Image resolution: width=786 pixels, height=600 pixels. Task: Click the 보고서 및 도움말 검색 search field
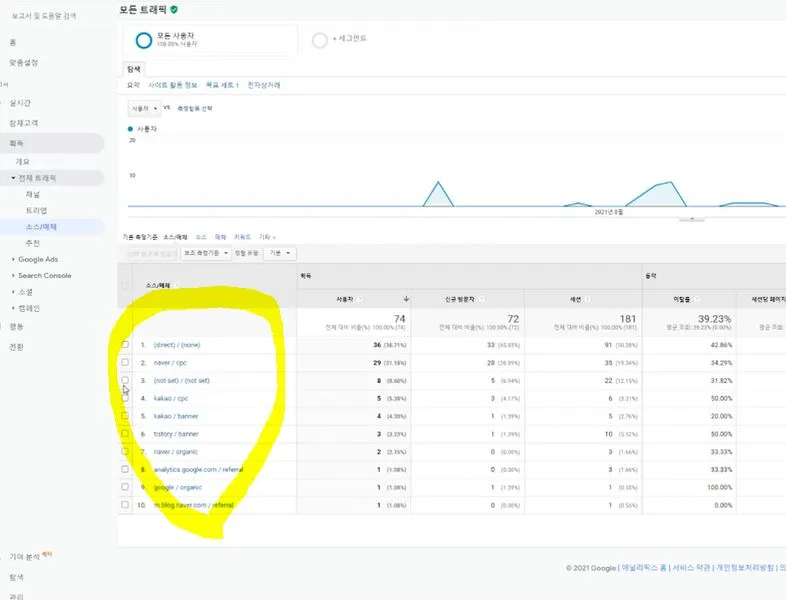(44, 16)
